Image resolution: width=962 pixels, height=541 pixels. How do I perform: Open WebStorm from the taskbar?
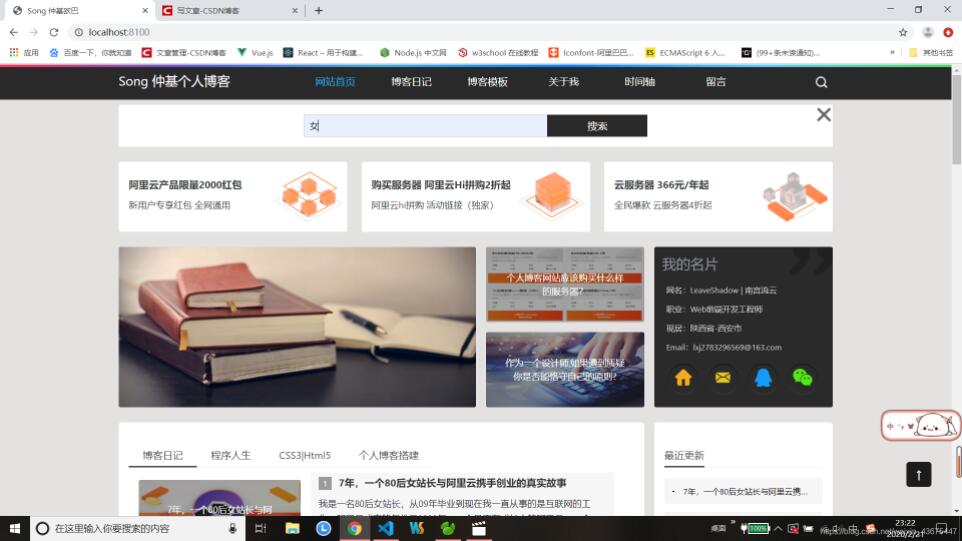coord(417,528)
